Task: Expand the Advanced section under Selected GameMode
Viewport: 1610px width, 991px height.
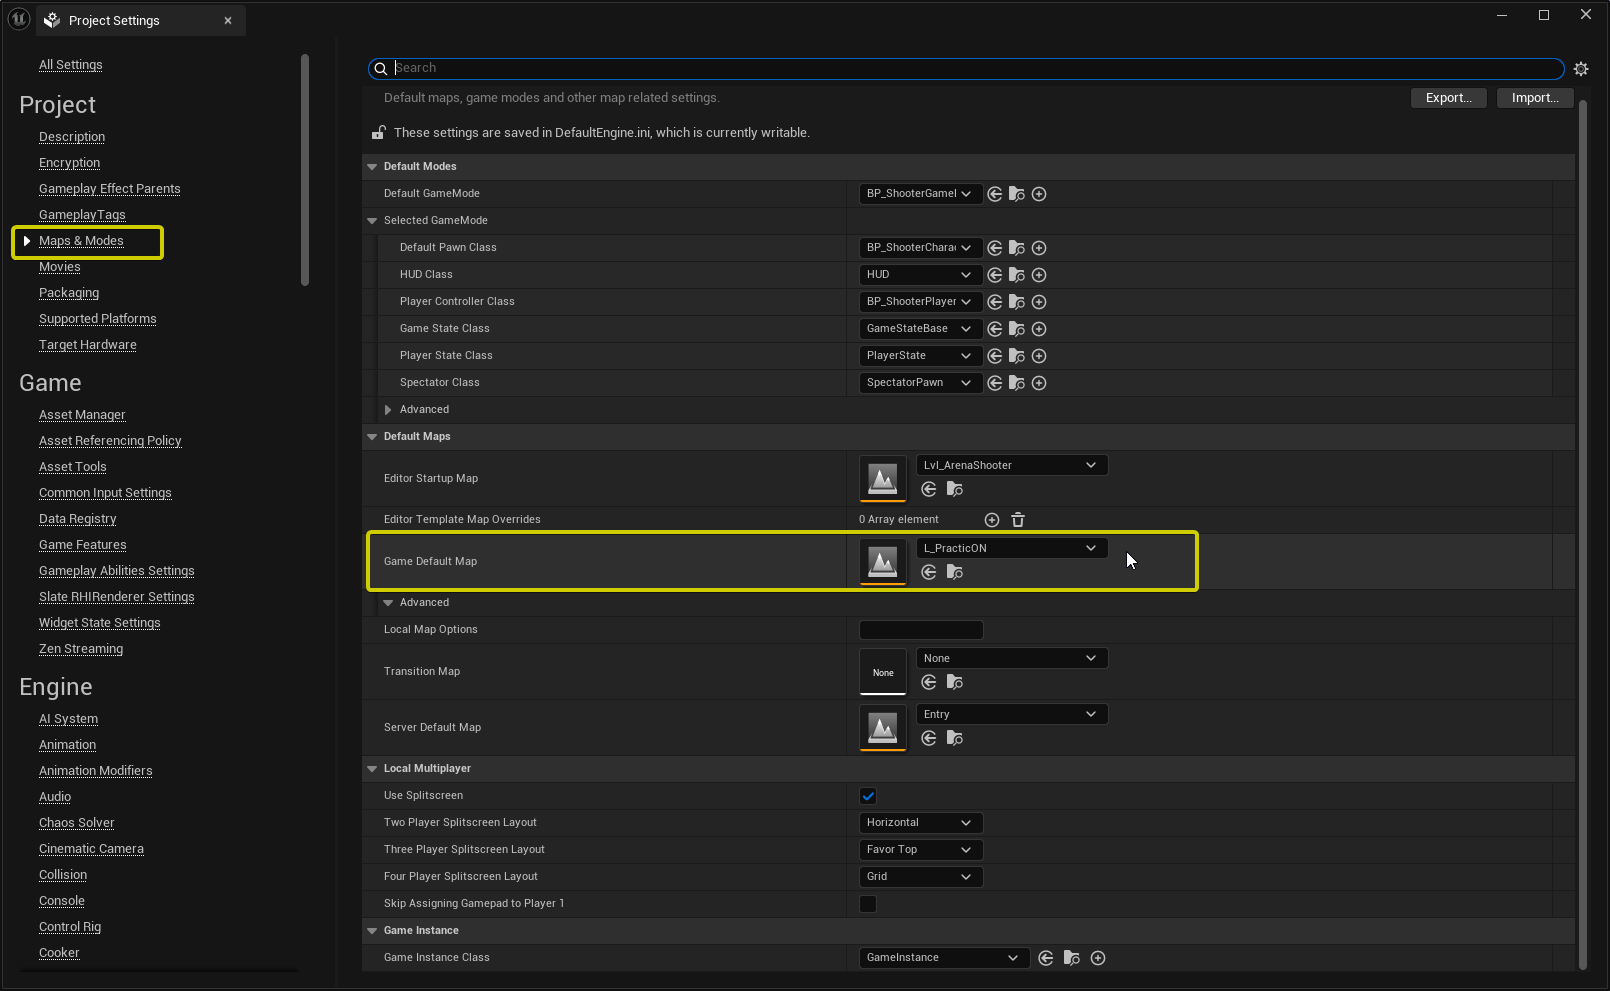Action: pos(388,410)
